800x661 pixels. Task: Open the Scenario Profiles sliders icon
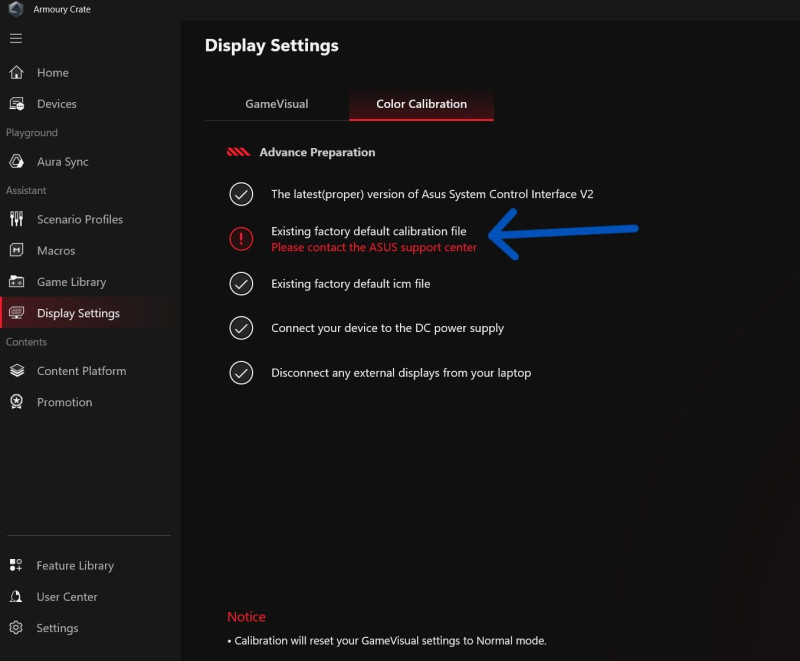point(16,219)
